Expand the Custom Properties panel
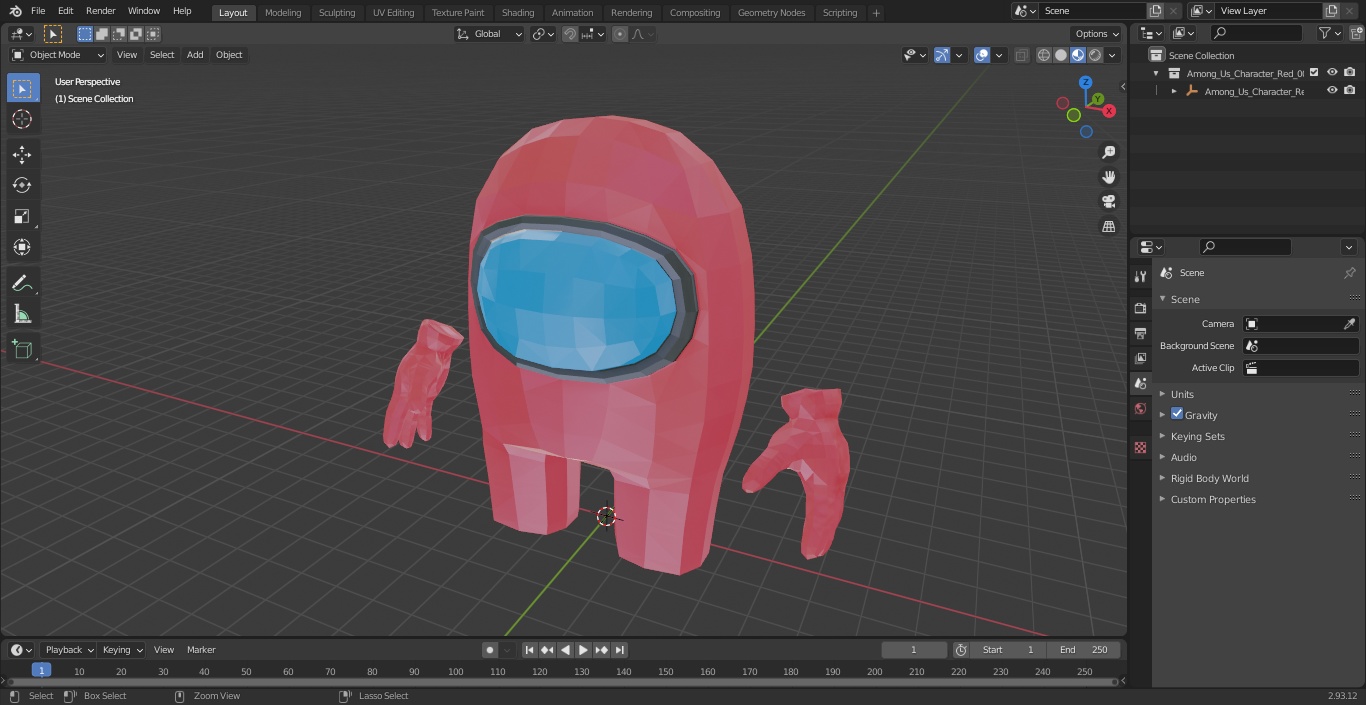 point(1213,499)
